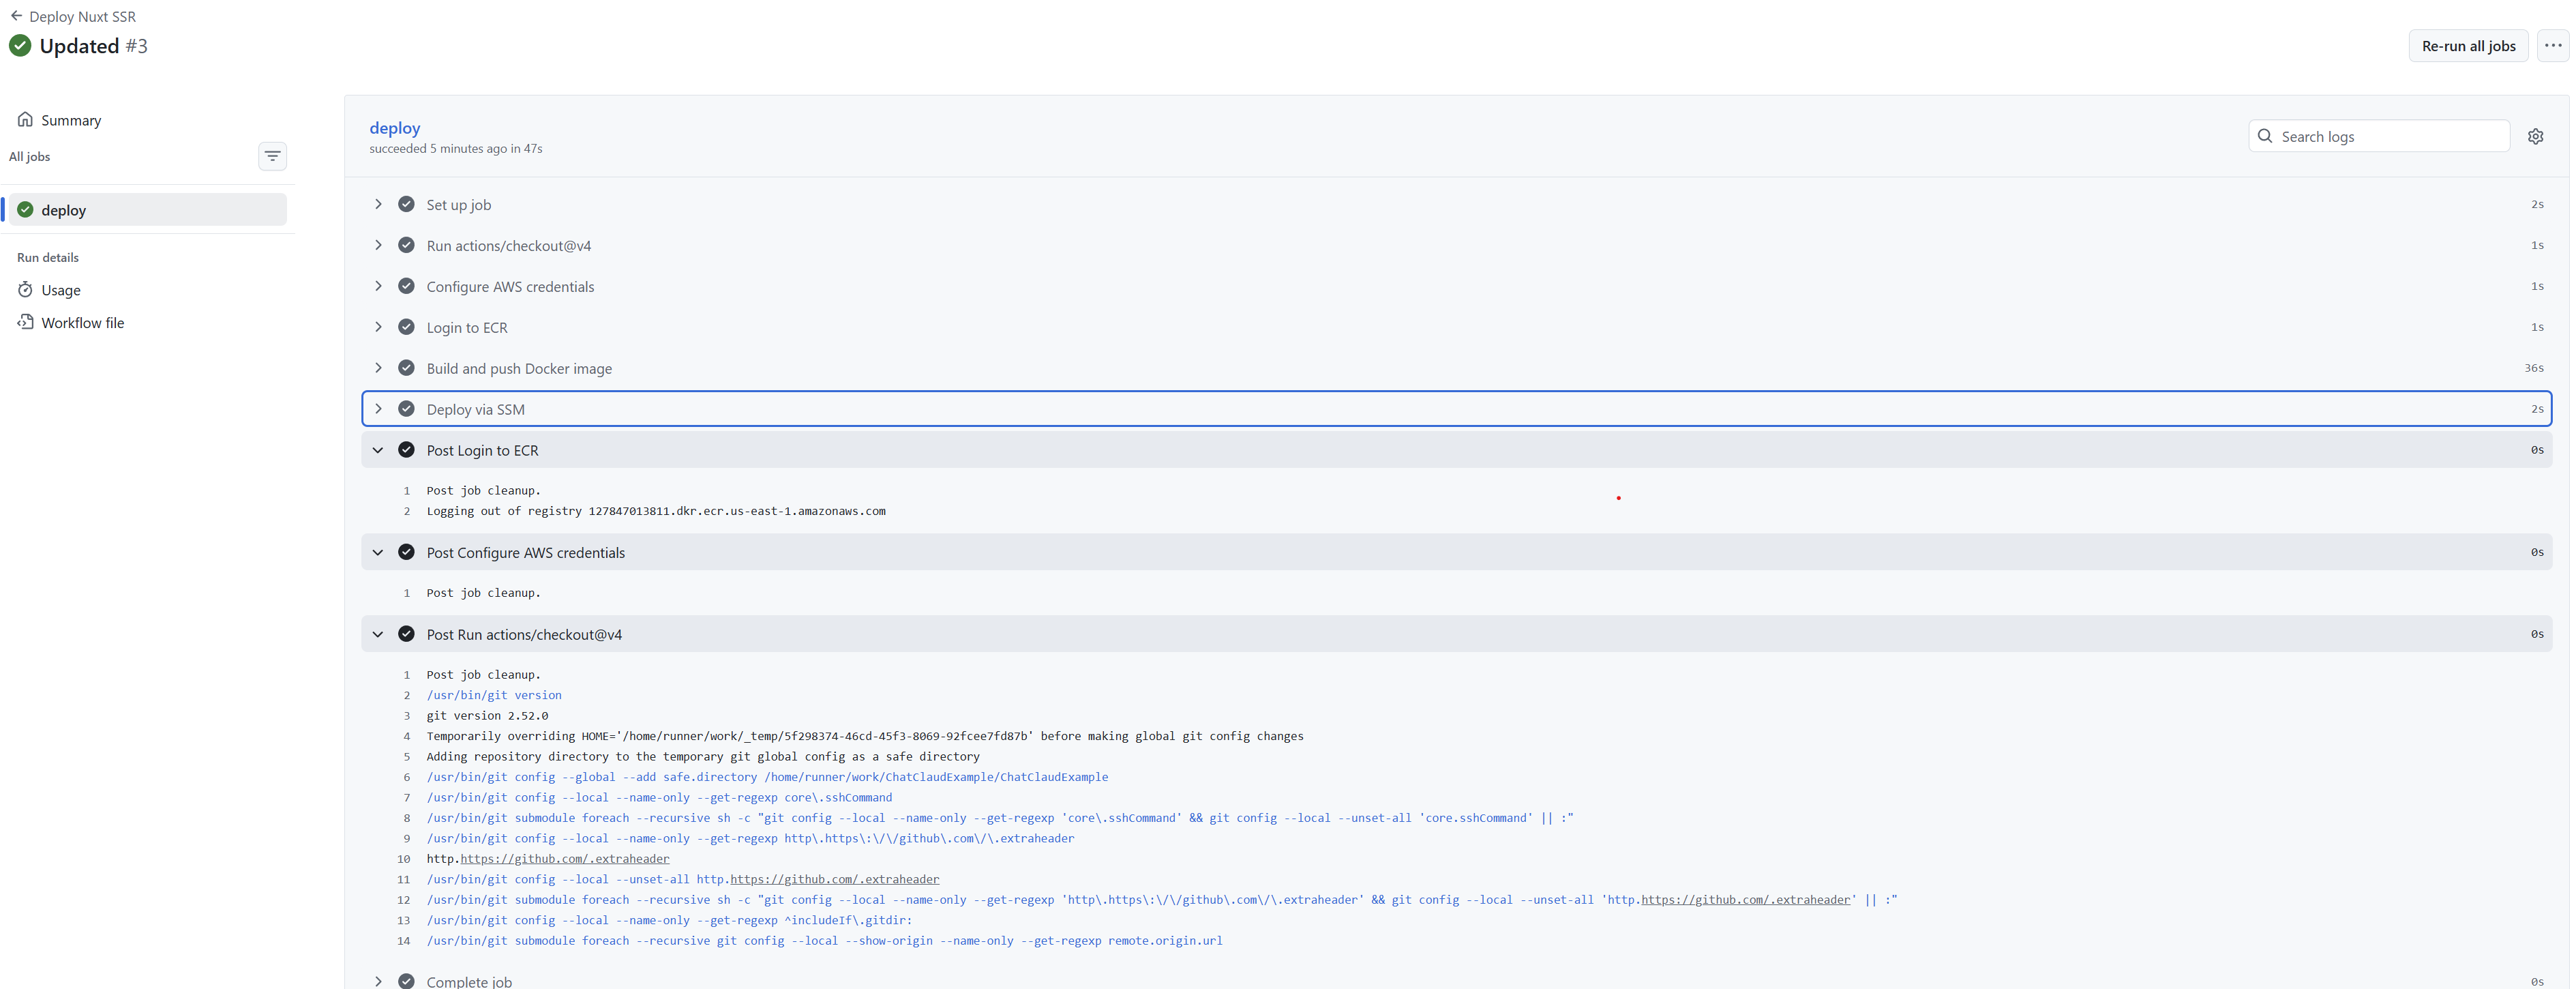
Task: Click the Re-run all jobs button
Action: coord(2468,46)
